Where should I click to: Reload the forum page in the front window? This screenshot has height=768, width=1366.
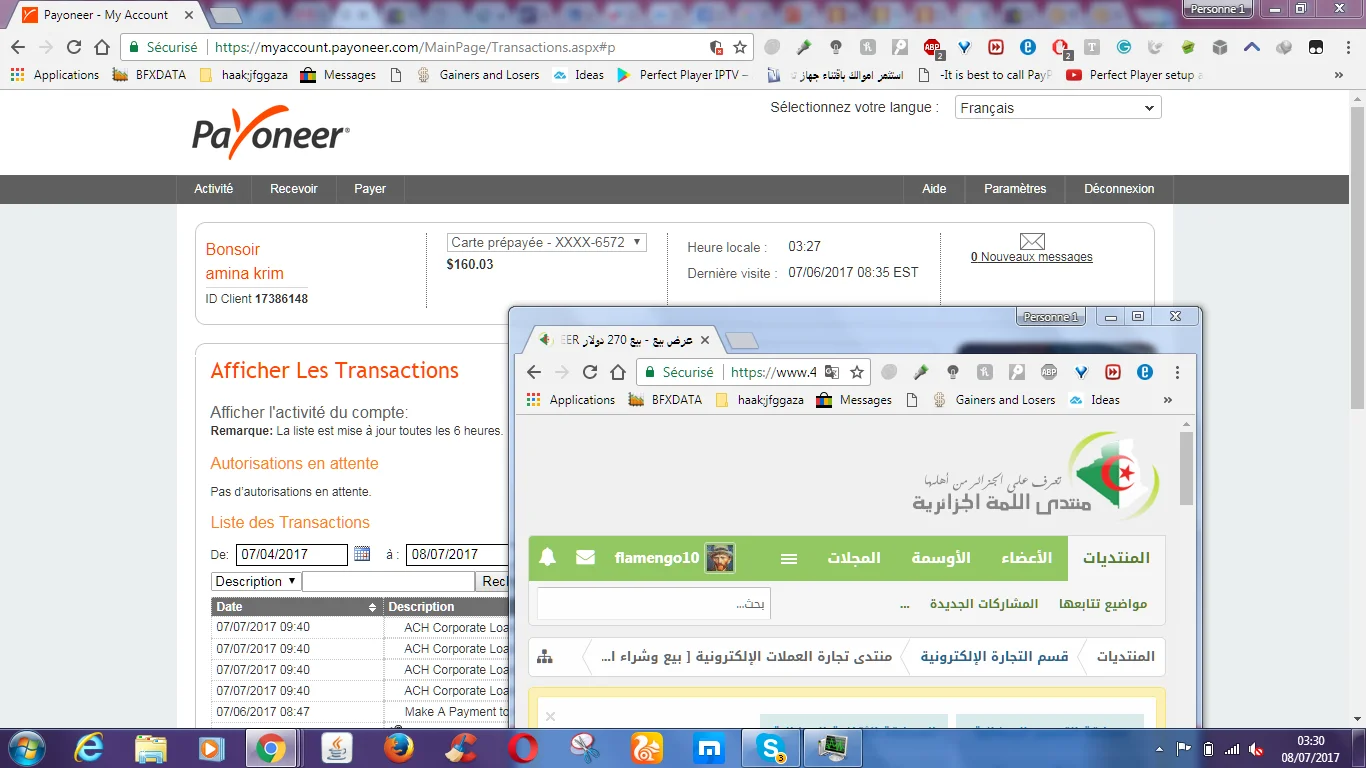pyautogui.click(x=590, y=372)
